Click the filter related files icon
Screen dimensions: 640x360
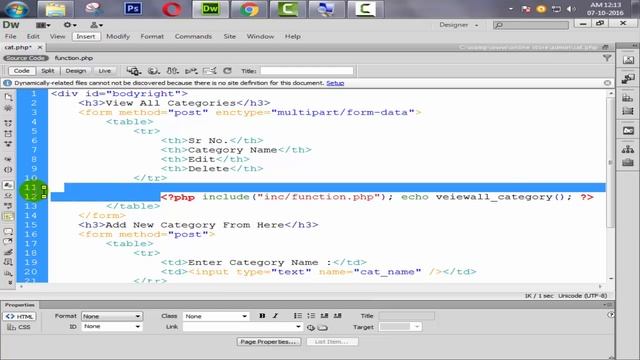tap(607, 58)
